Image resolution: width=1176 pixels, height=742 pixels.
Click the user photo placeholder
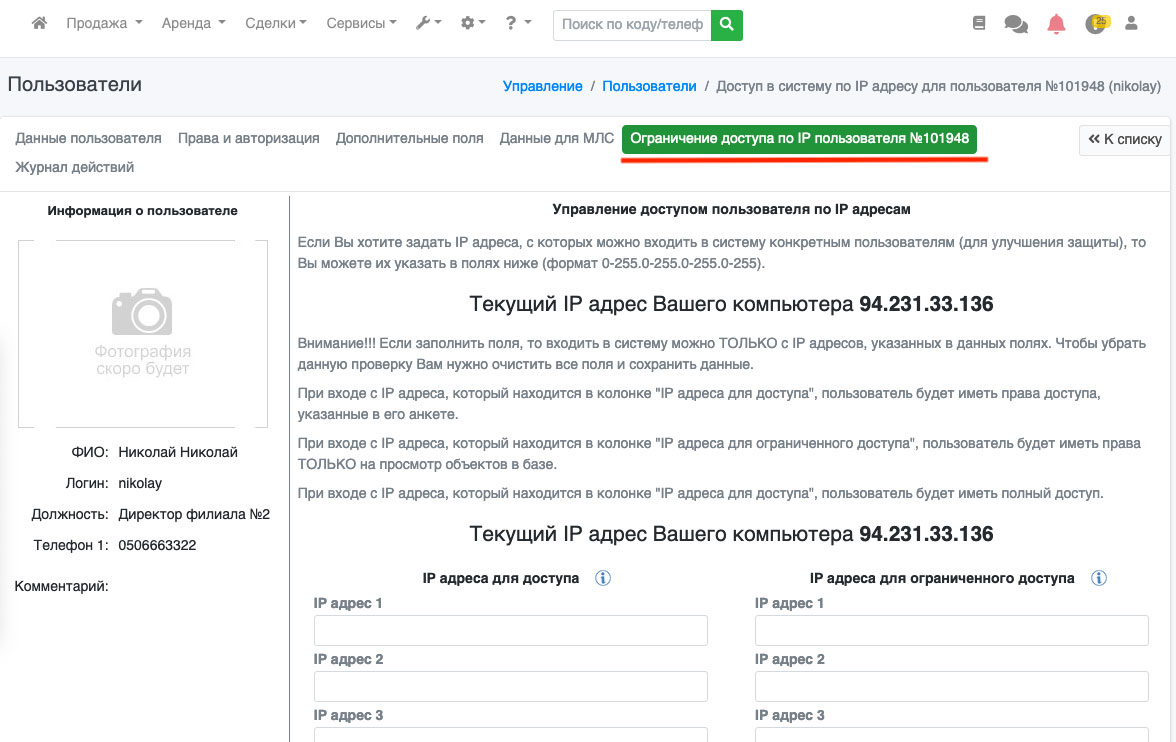[143, 334]
